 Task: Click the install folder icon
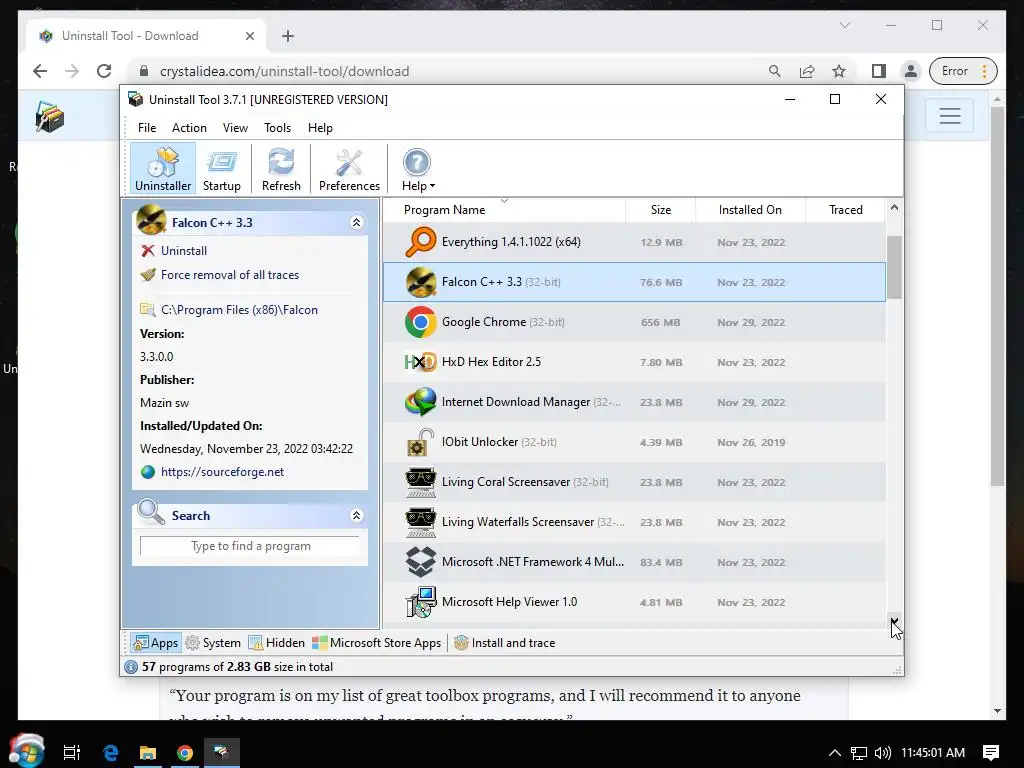[x=148, y=310]
